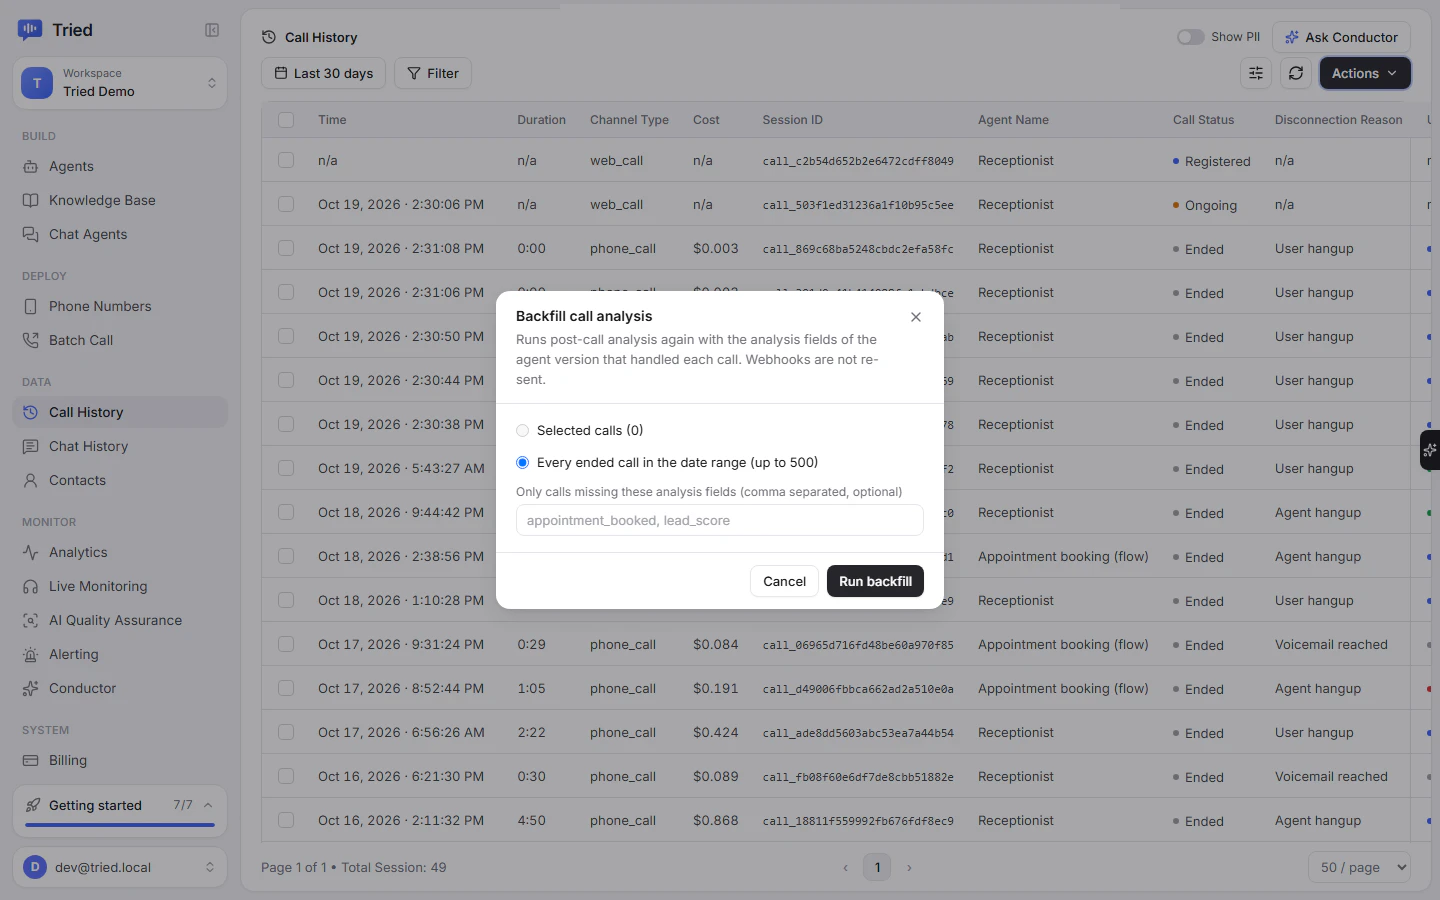Open the floating Conductor sparkle tab

pos(1430,450)
